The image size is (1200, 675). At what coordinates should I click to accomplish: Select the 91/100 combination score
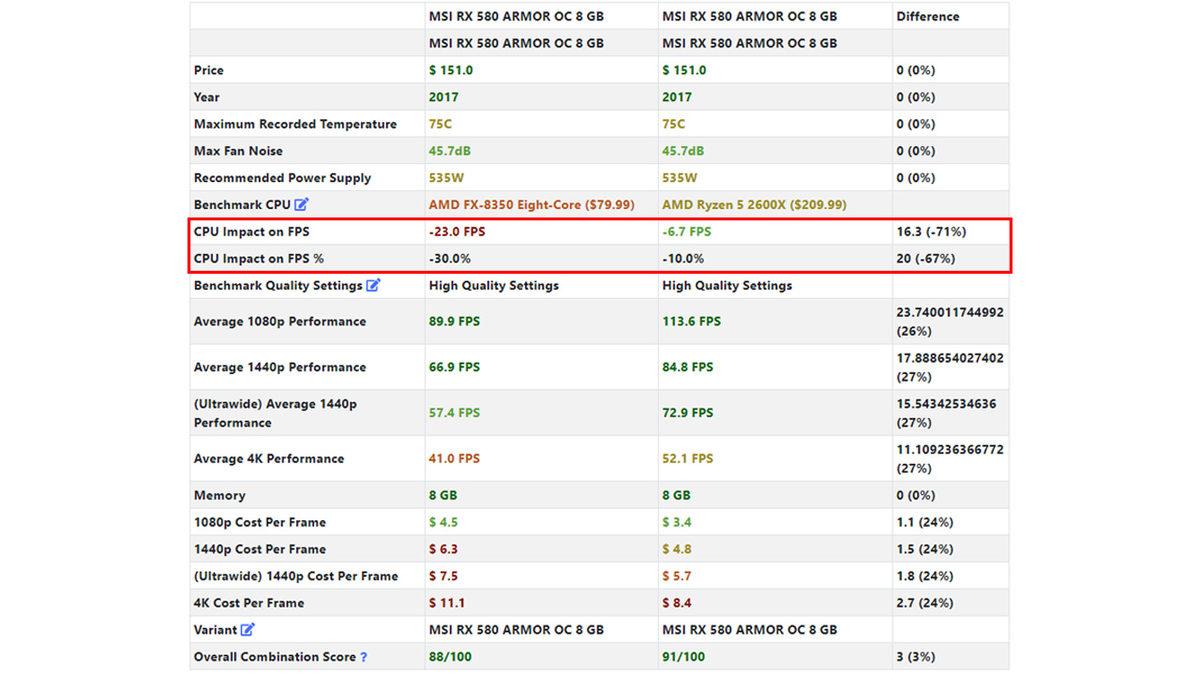click(x=683, y=657)
